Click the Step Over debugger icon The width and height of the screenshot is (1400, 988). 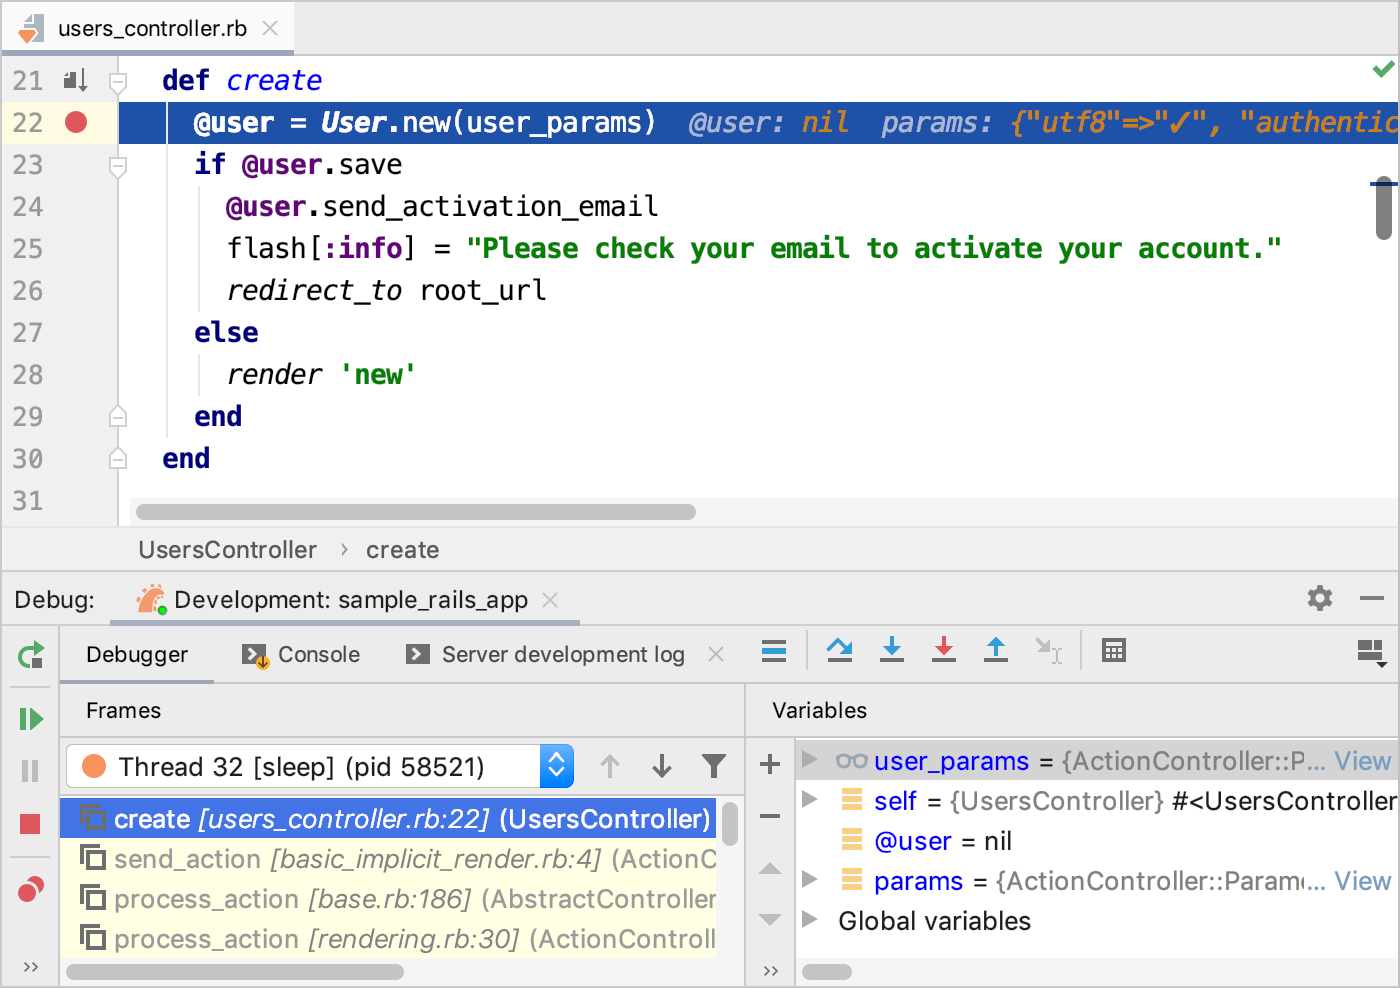tap(840, 651)
